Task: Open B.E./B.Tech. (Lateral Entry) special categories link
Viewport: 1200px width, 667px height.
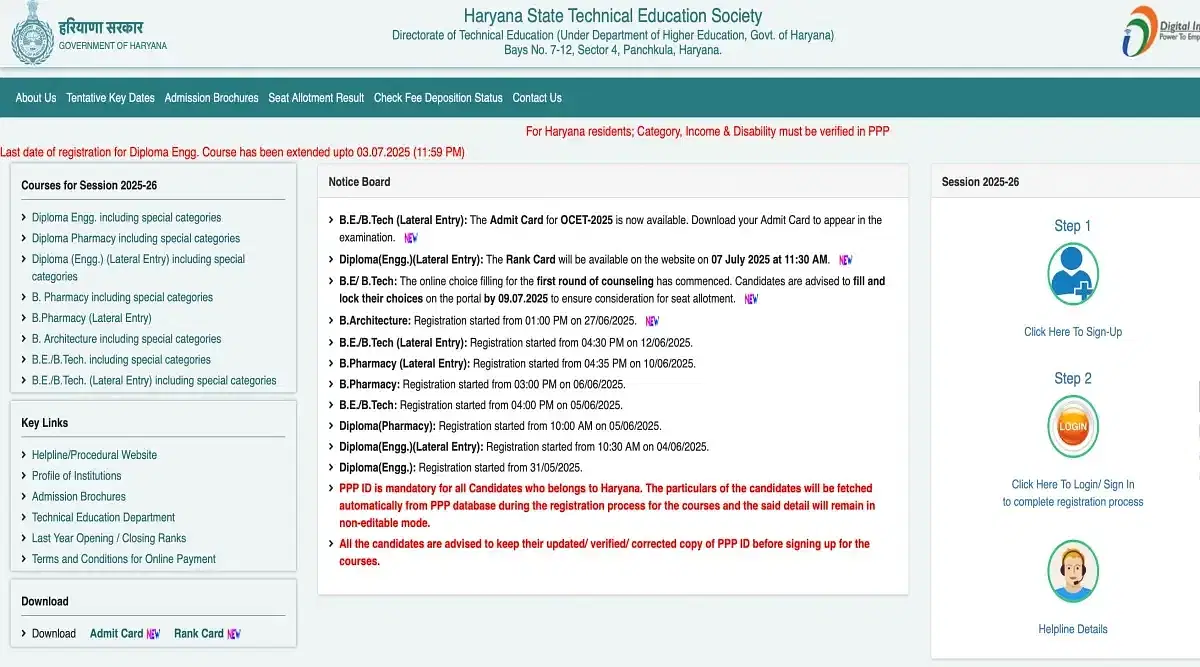Action: coord(154,381)
